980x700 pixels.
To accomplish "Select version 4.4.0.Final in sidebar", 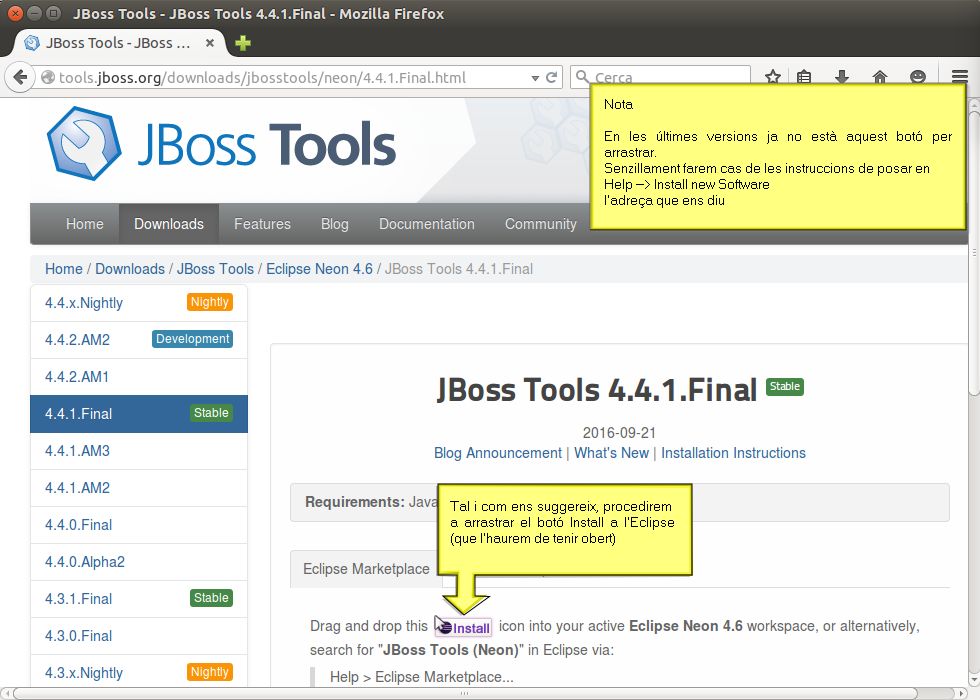I will (x=139, y=524).
